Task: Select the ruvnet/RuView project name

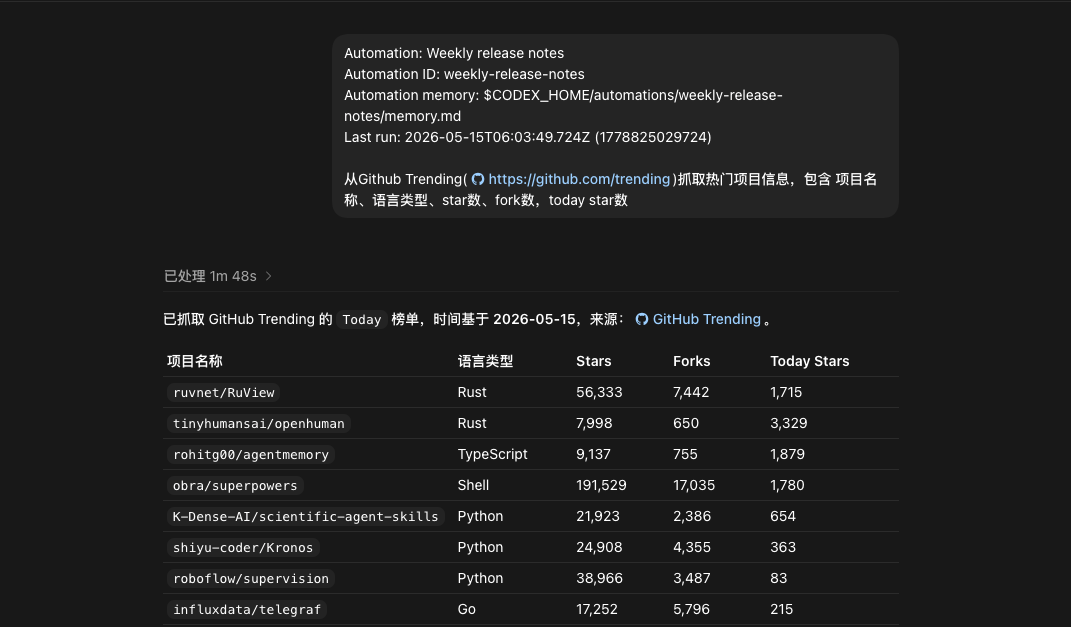Action: [x=223, y=393]
